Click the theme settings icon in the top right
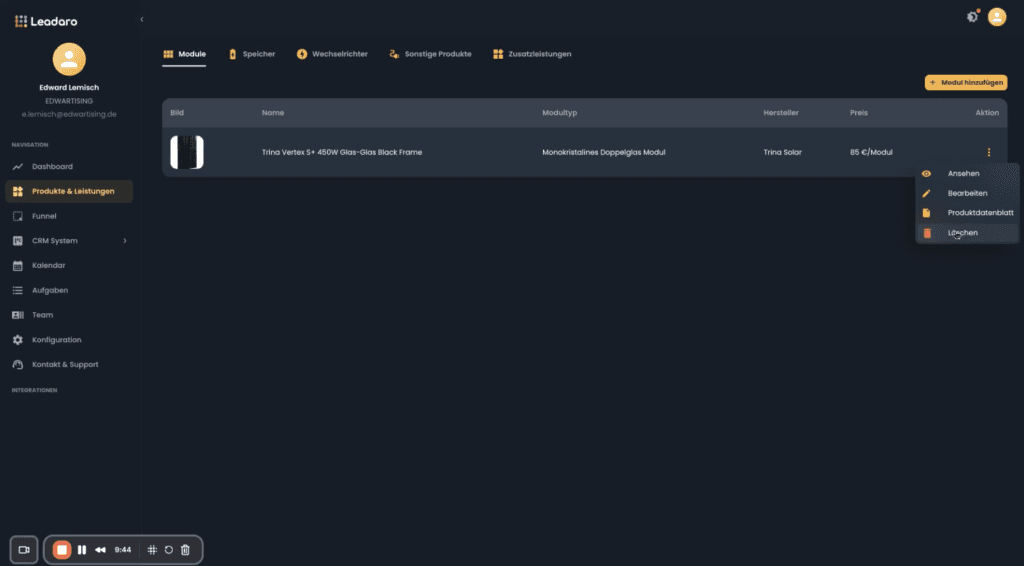Screen dimensions: 1024x566 click(972, 18)
